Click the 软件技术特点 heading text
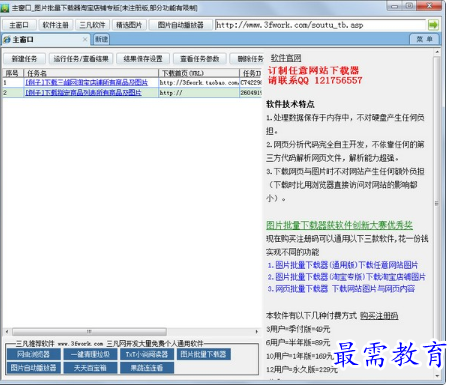Screen dimensions: 455x386 click(x=290, y=104)
